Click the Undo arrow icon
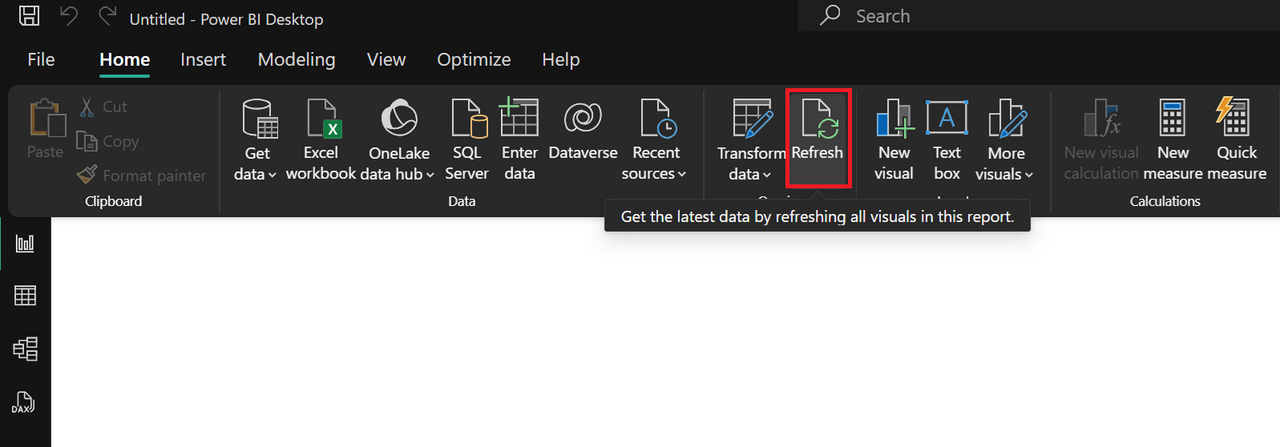 point(68,16)
